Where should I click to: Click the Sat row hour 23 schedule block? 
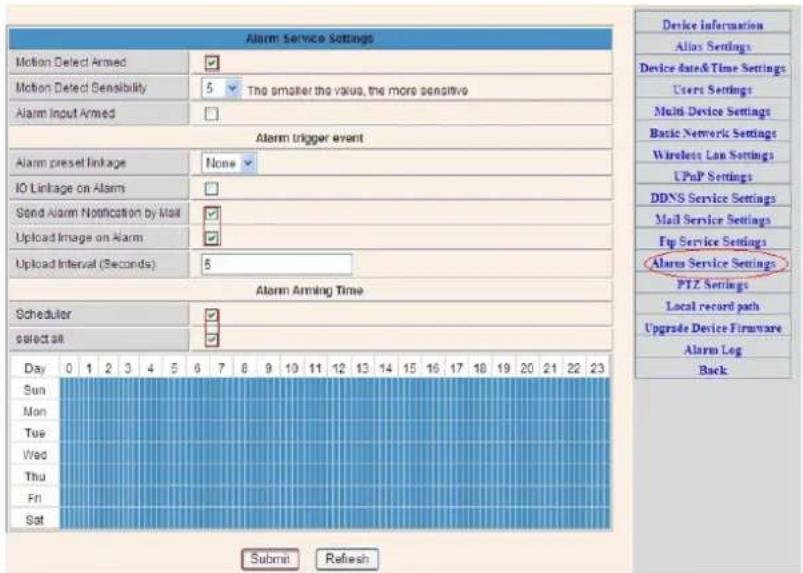click(598, 520)
